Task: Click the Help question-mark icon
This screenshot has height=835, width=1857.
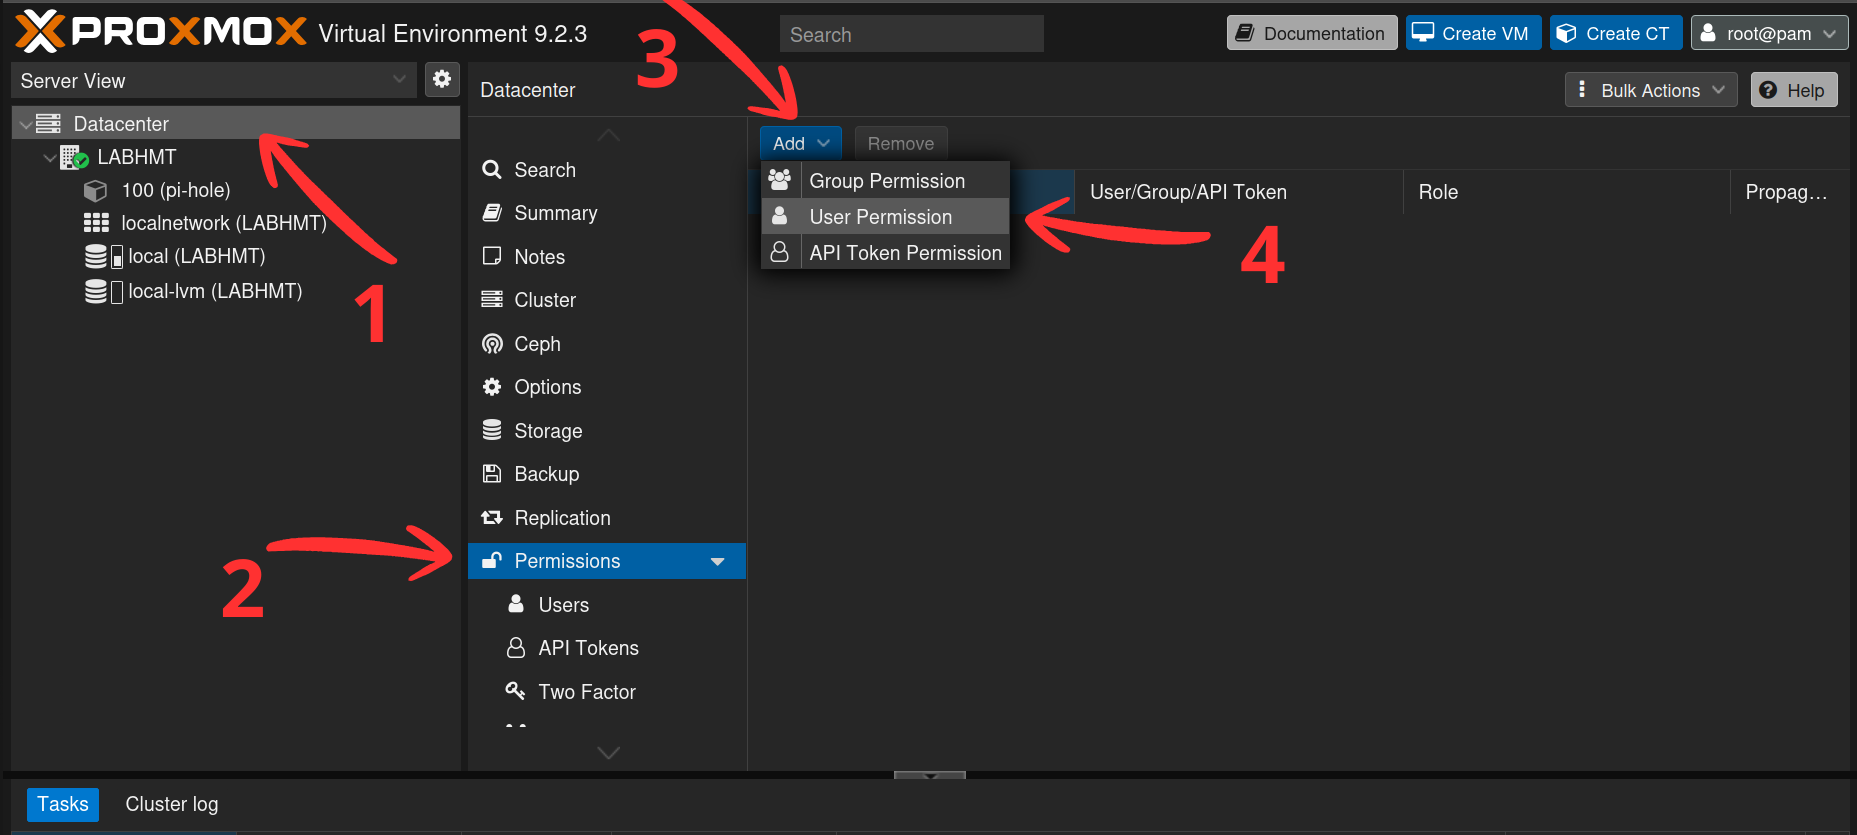Action: pos(1768,90)
